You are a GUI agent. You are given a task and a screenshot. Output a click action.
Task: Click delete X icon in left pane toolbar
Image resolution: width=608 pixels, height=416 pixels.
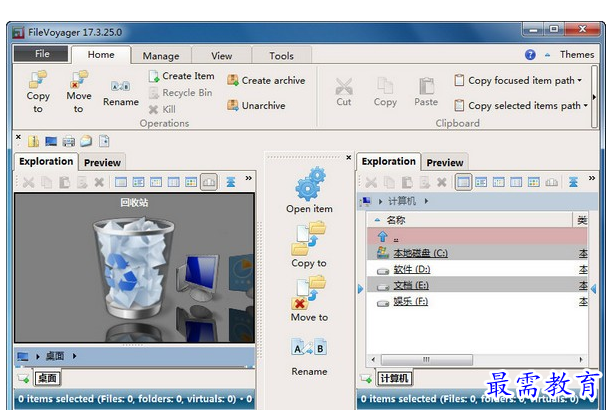click(99, 182)
